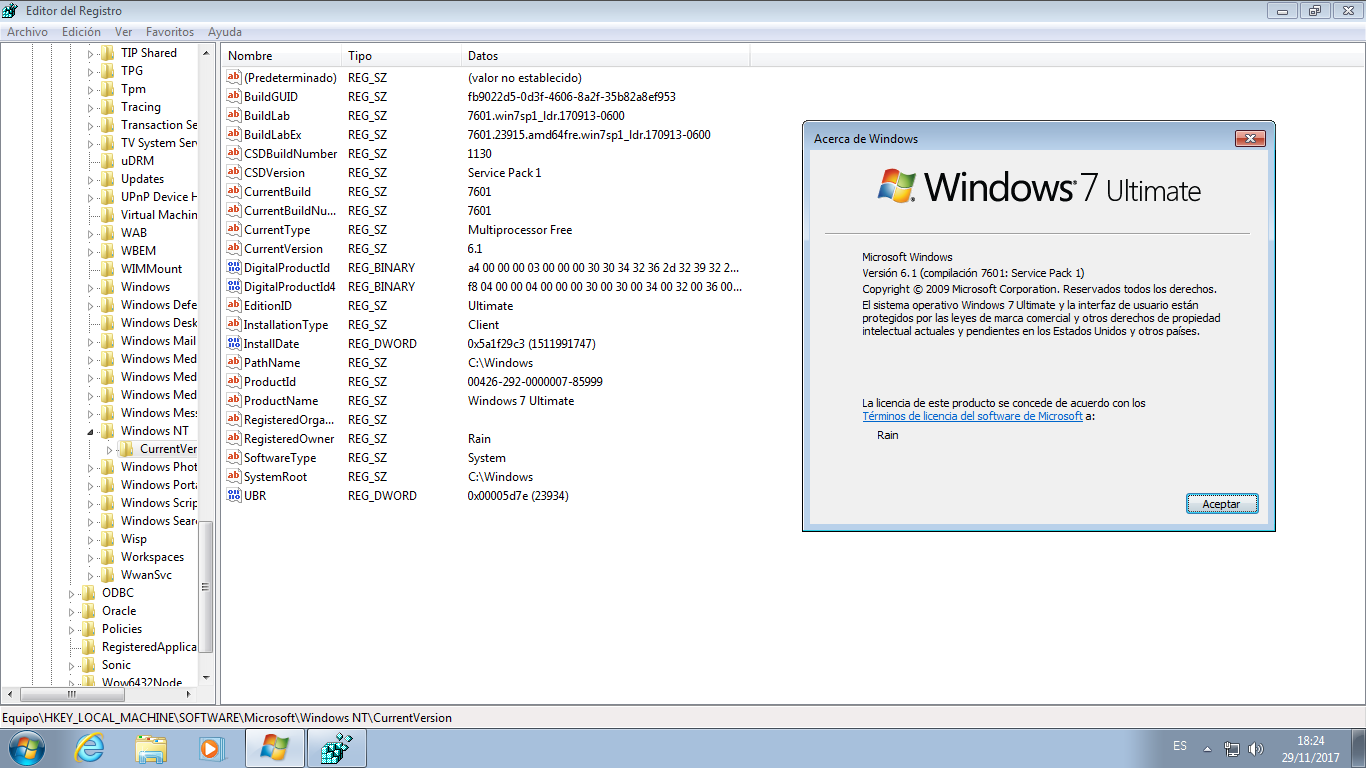Click the BuildGUID string value icon
The image size is (1366, 768).
point(234,97)
